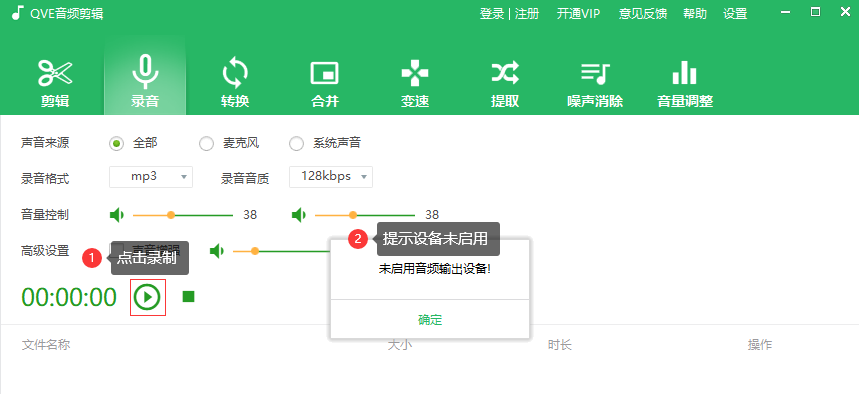Image resolution: width=859 pixels, height=394 pixels.
Task: Open the 录音音质 128kbps dropdown
Action: pos(331,177)
